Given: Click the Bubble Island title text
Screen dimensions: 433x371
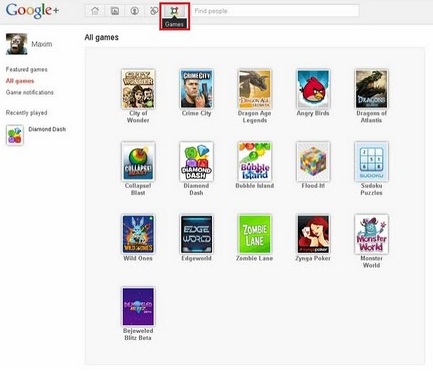Looking at the screenshot, I should pyautogui.click(x=255, y=186).
